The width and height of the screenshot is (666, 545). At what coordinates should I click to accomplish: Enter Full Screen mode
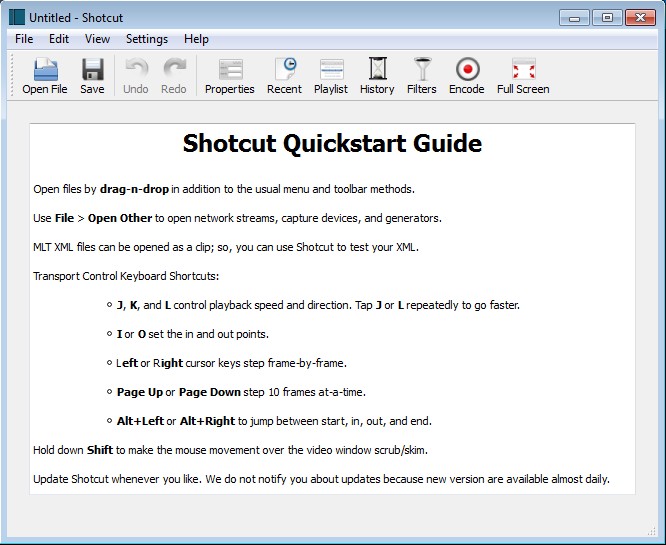[523, 76]
